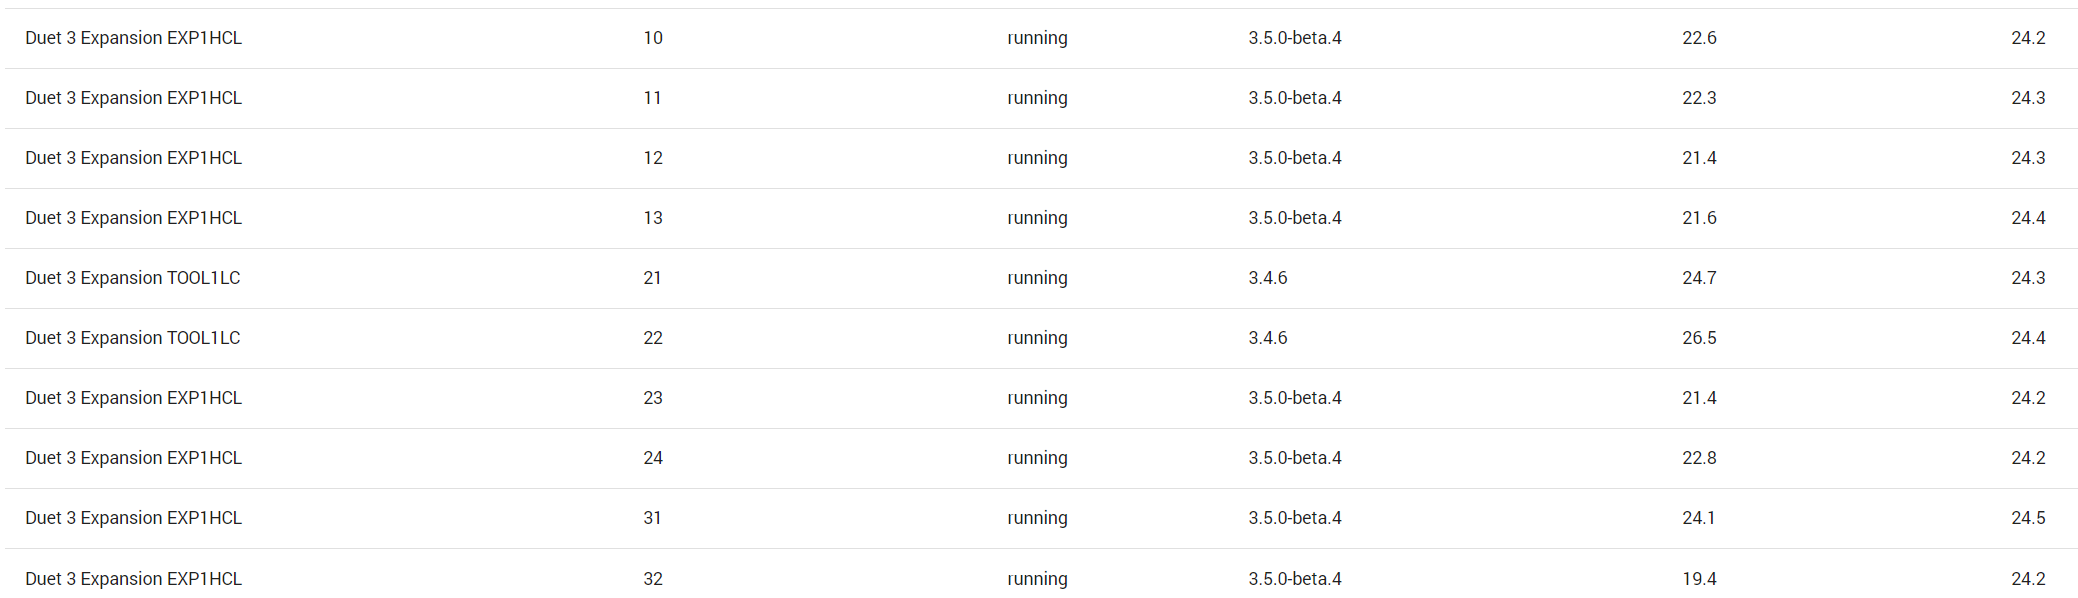Select the 24.5 value in last column

2028,518
